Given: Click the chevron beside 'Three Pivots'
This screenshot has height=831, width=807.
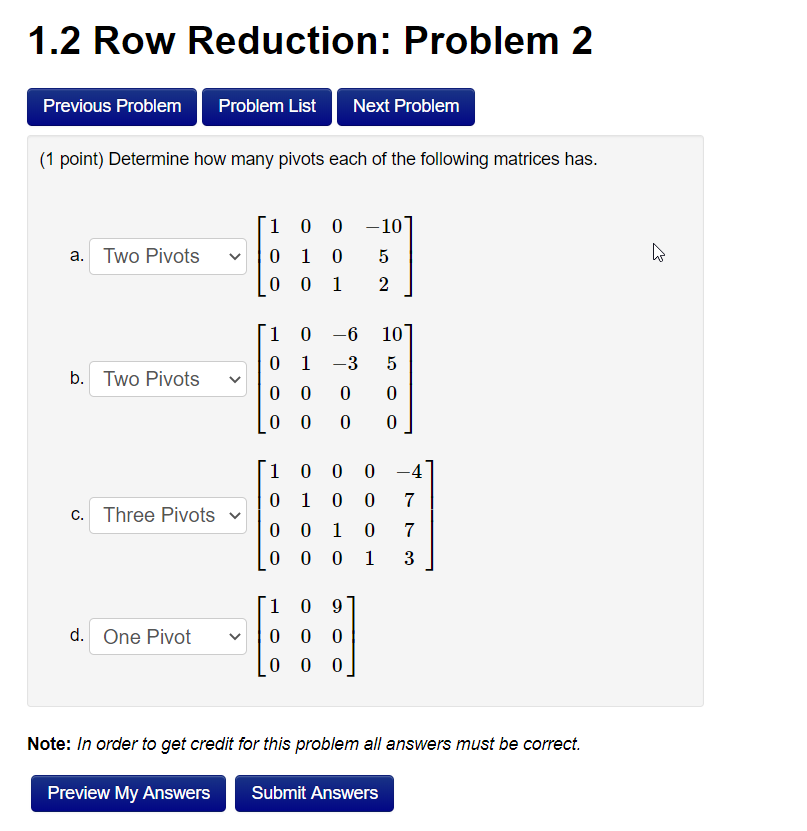Looking at the screenshot, I should coord(234,515).
